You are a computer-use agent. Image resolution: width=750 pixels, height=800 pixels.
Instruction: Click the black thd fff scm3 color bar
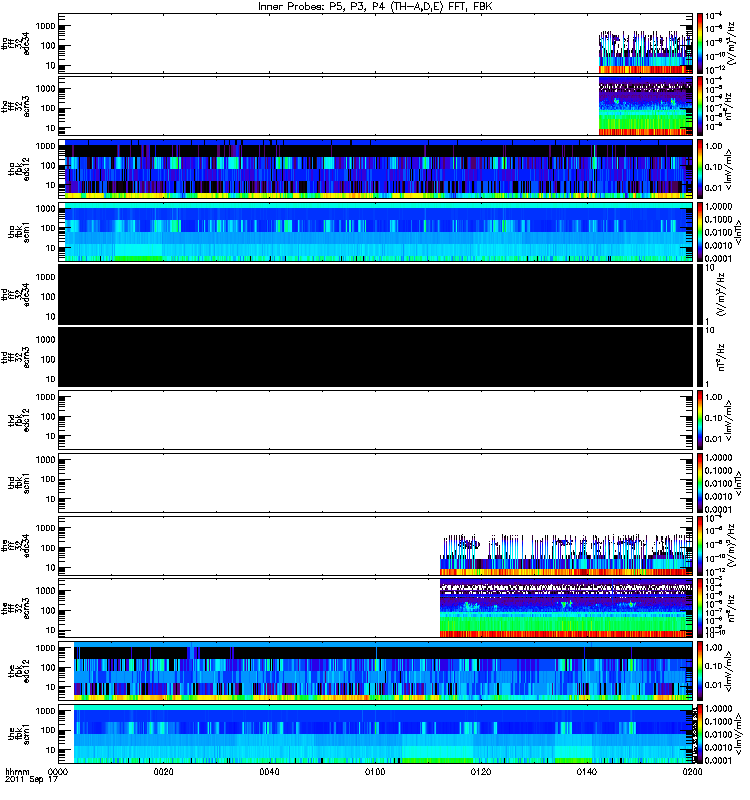tap(699, 357)
